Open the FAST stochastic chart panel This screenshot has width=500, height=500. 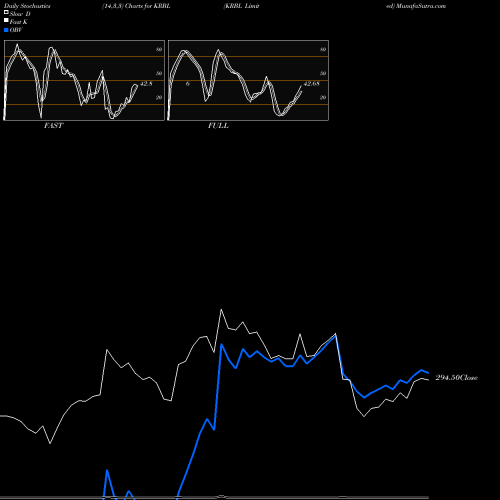tap(84, 80)
